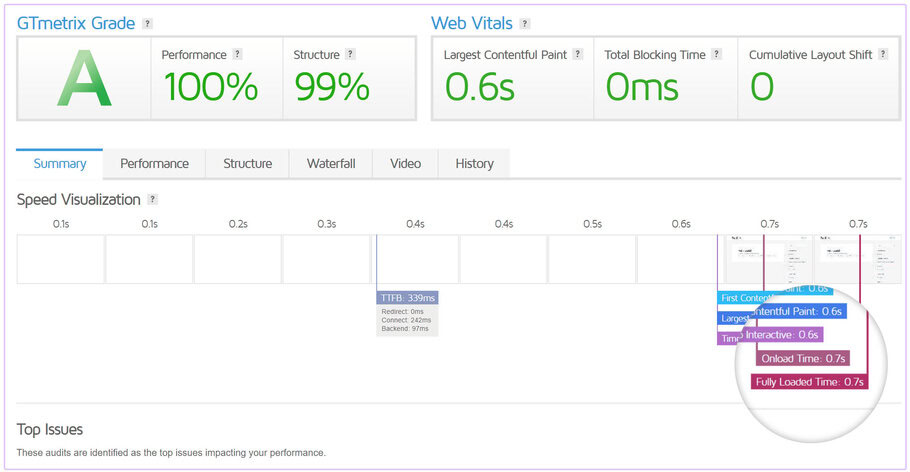View the History tab

[474, 164]
